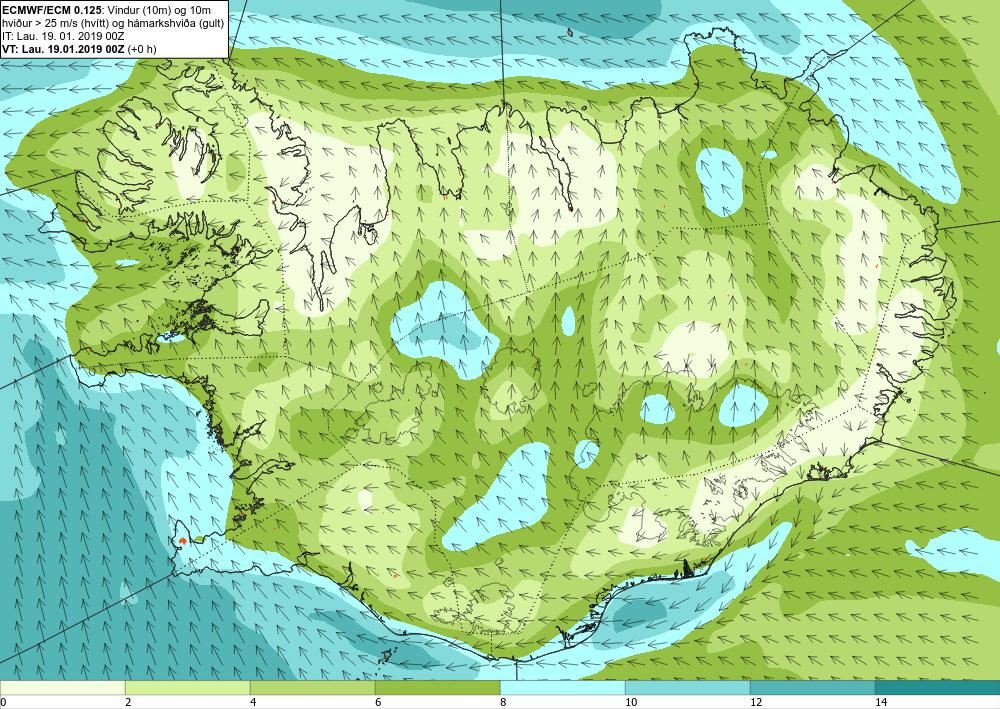Click the legend label "4"
Image resolution: width=1000 pixels, height=709 pixels.
coord(253,702)
